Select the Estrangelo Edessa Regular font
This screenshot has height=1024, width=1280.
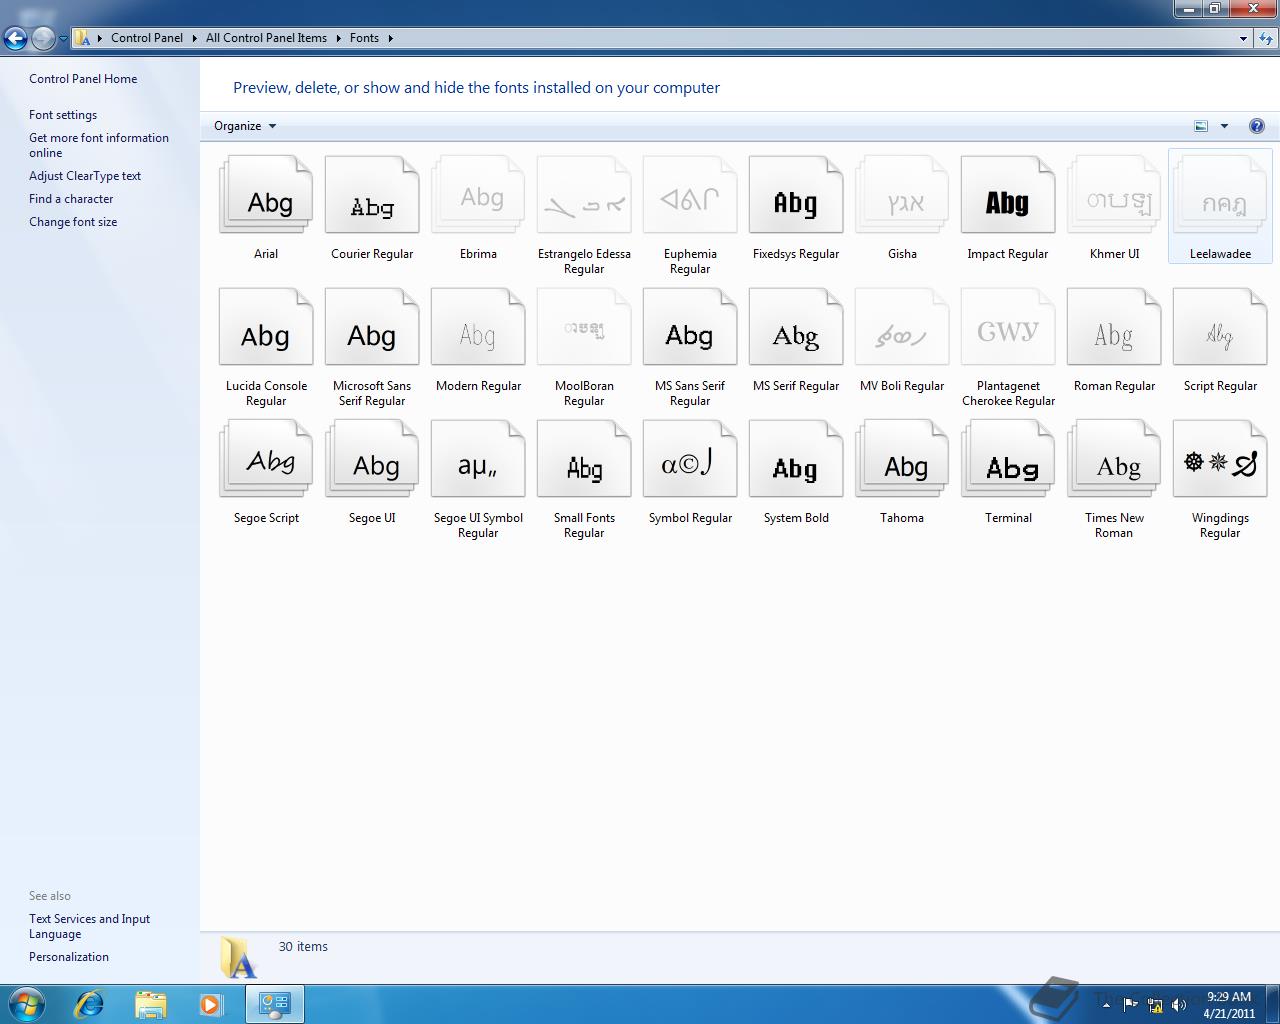click(x=584, y=196)
